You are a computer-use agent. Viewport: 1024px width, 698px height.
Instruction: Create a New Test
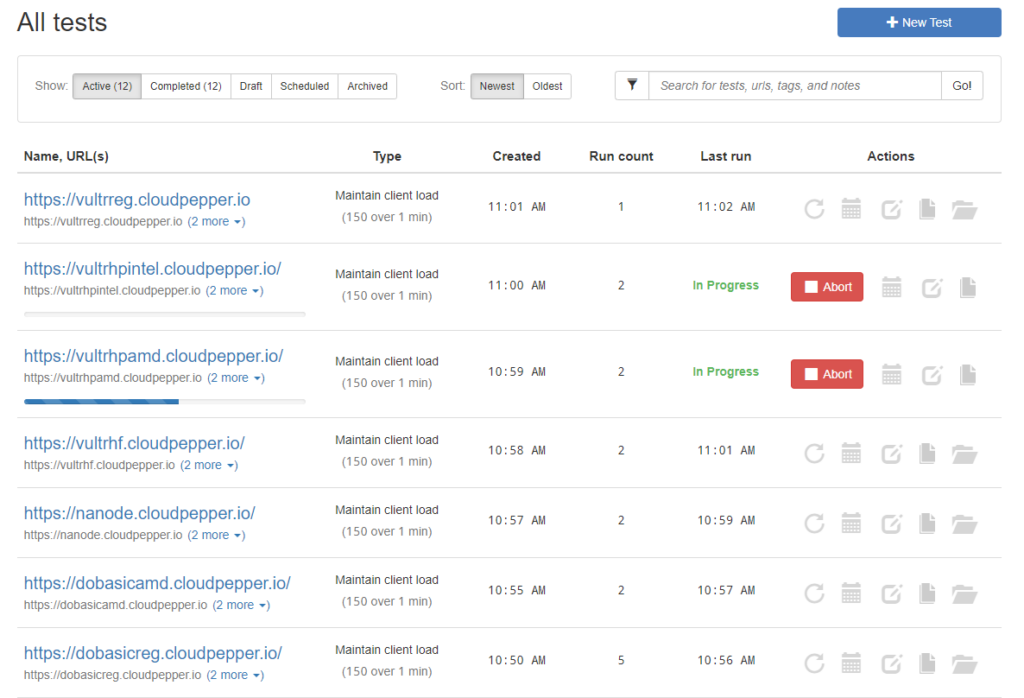[x=918, y=22]
